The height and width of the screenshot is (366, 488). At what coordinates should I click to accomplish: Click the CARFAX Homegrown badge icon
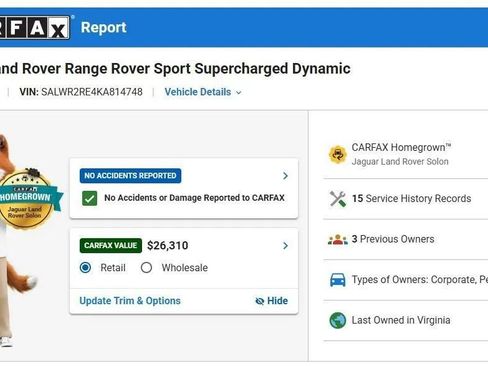[337, 155]
